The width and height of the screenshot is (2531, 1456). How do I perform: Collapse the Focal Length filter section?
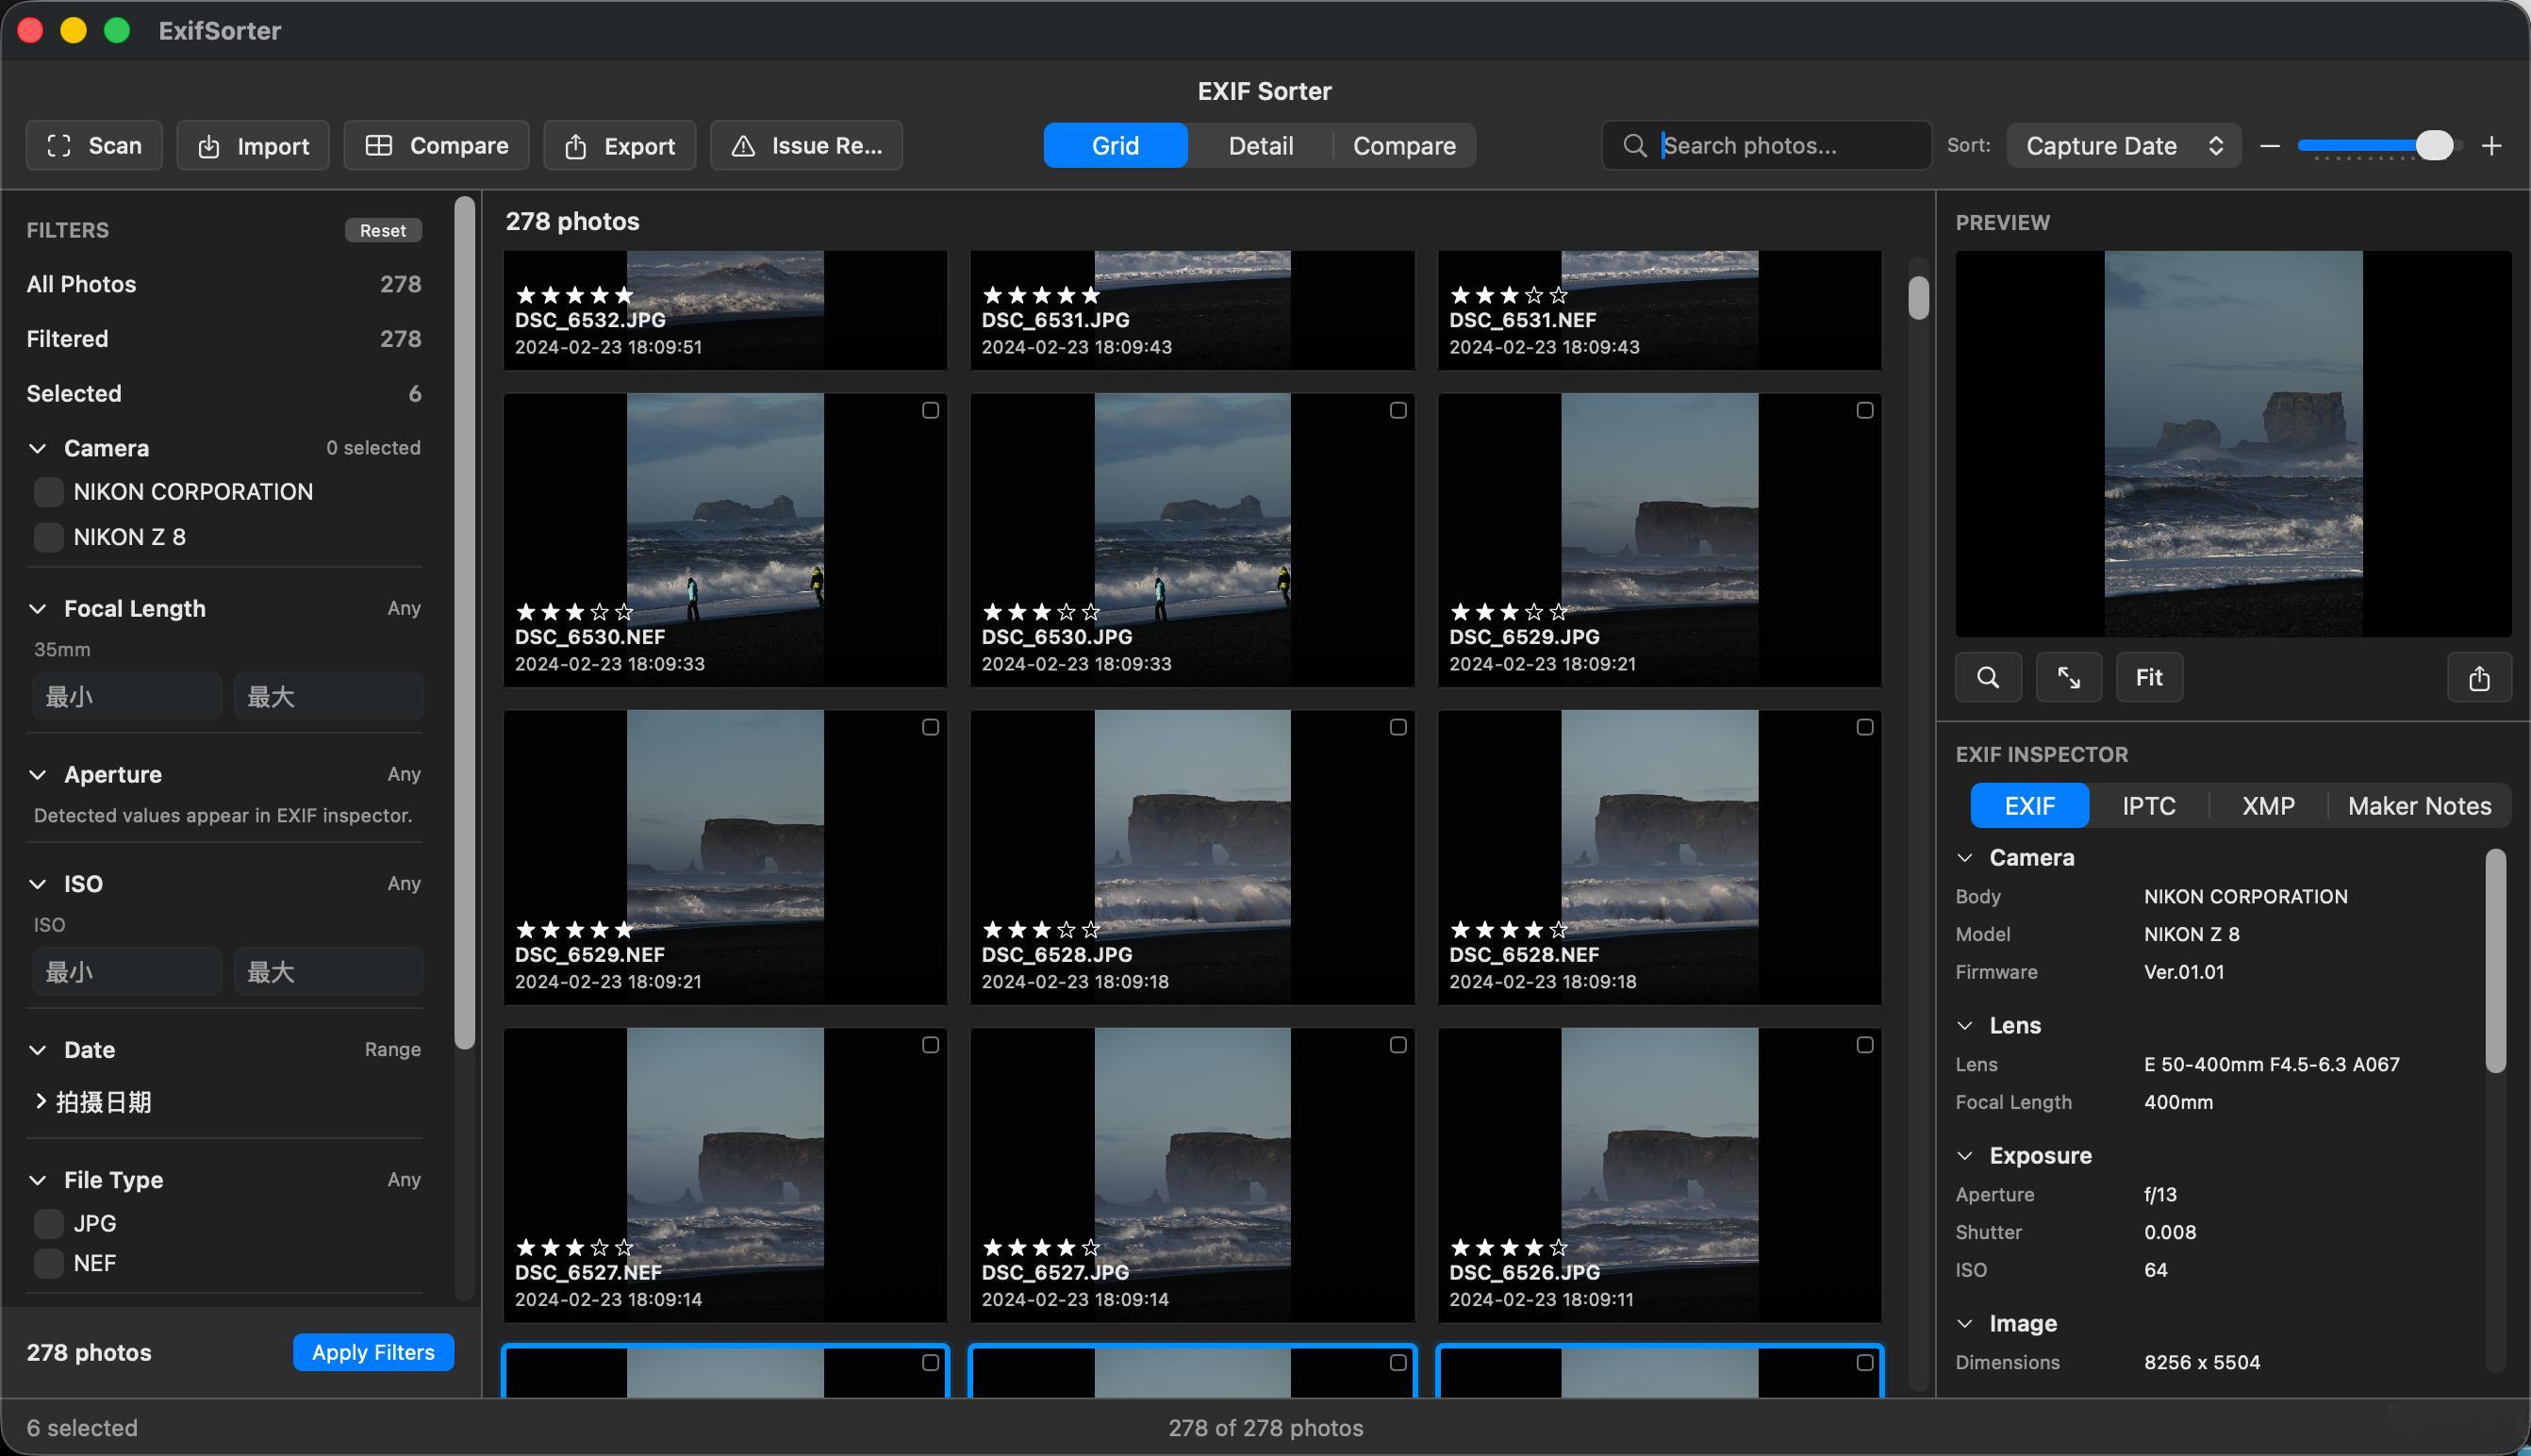tap(38, 609)
